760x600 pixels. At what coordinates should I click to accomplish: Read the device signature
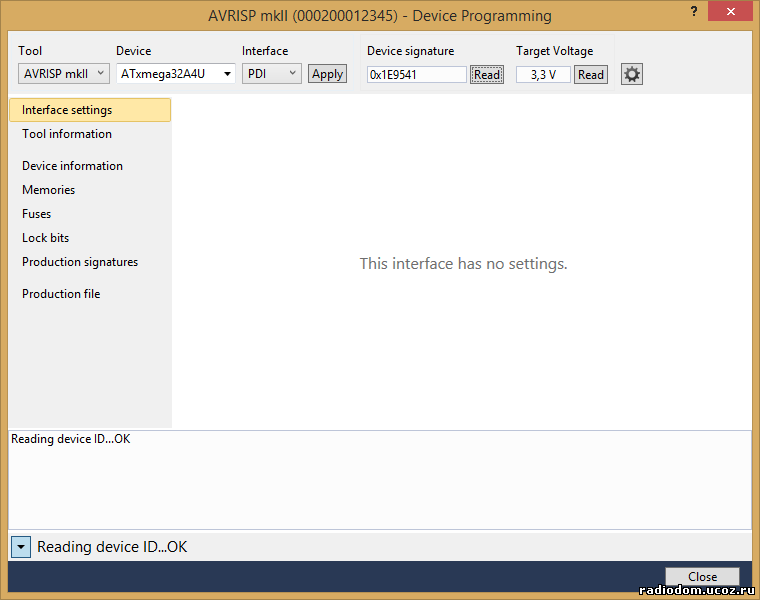[487, 75]
